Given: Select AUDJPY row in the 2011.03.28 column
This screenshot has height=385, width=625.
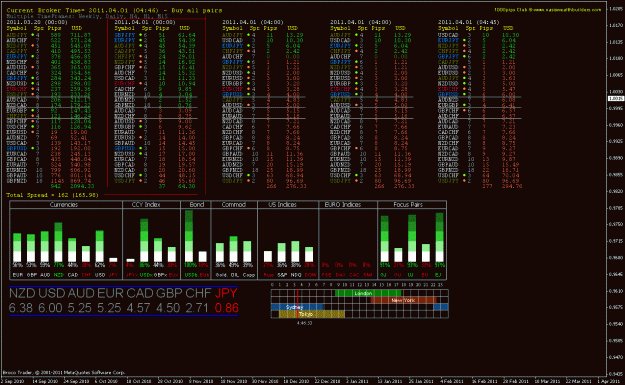Looking at the screenshot, I should (49, 35).
